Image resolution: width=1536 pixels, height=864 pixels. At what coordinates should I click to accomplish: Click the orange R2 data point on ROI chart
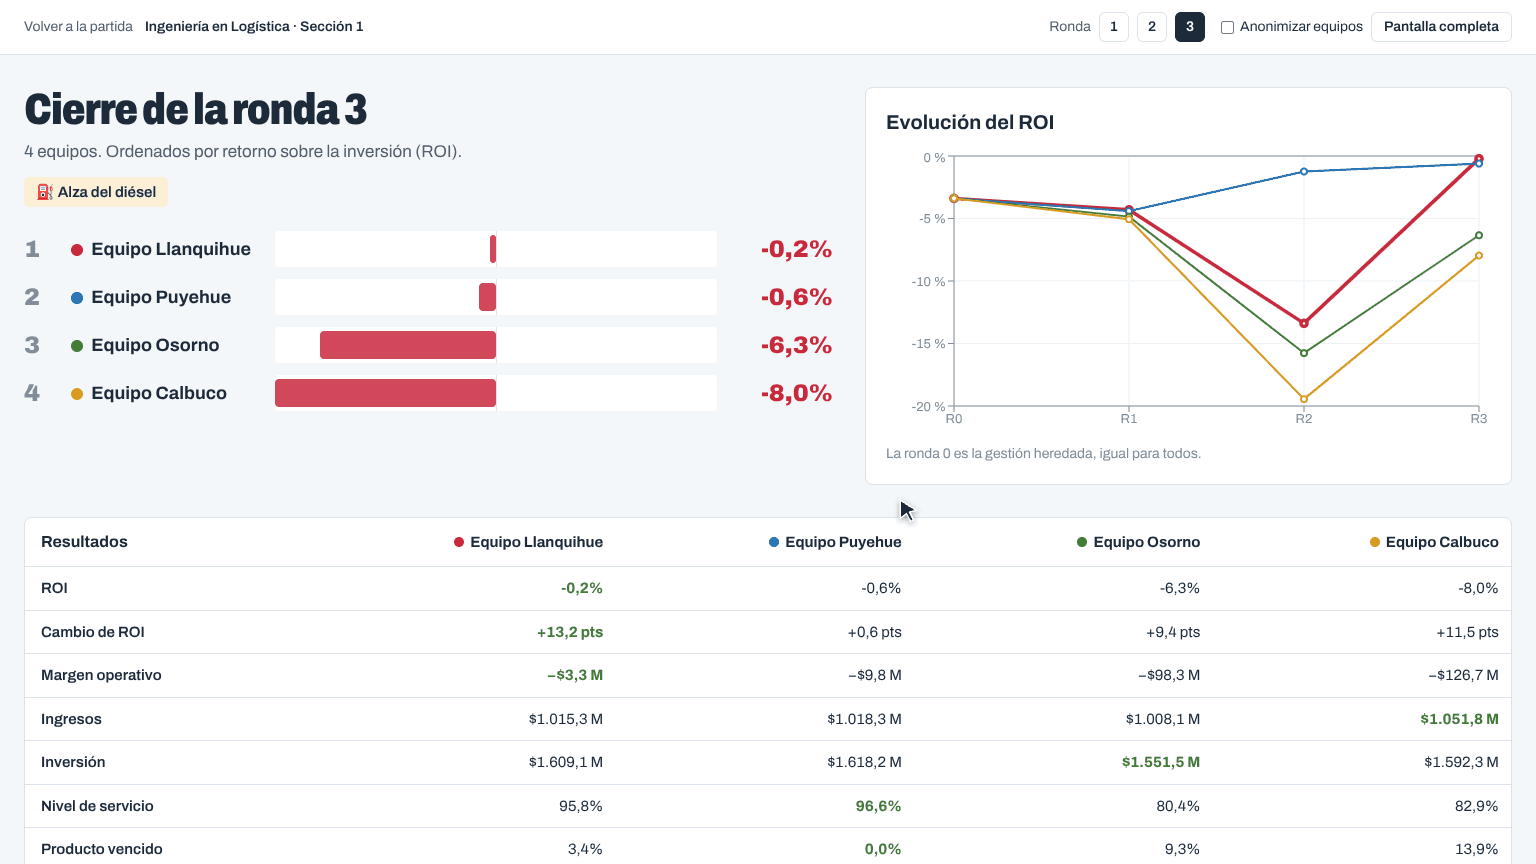click(x=1304, y=399)
